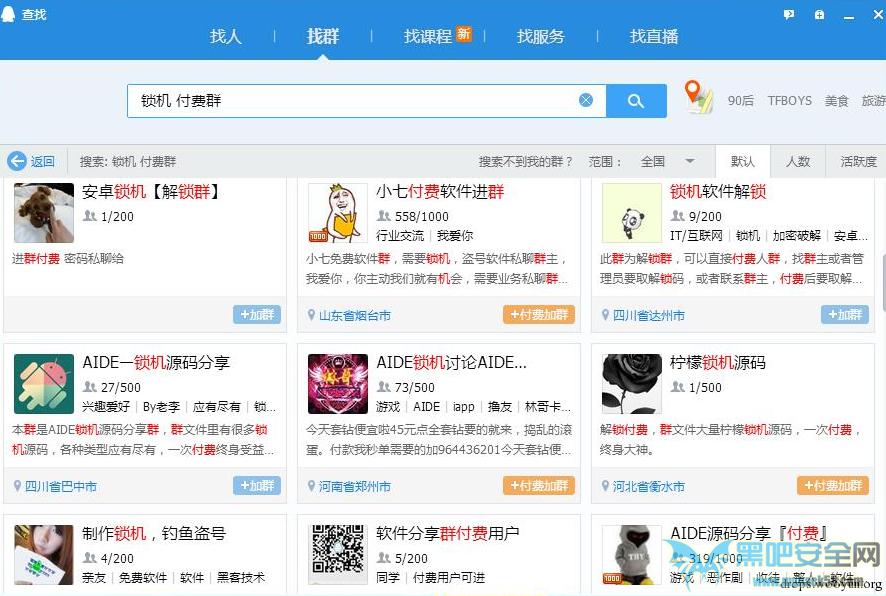886x596 pixels.
Task: Open the 河北省衡水市 location link
Action: coord(649,486)
